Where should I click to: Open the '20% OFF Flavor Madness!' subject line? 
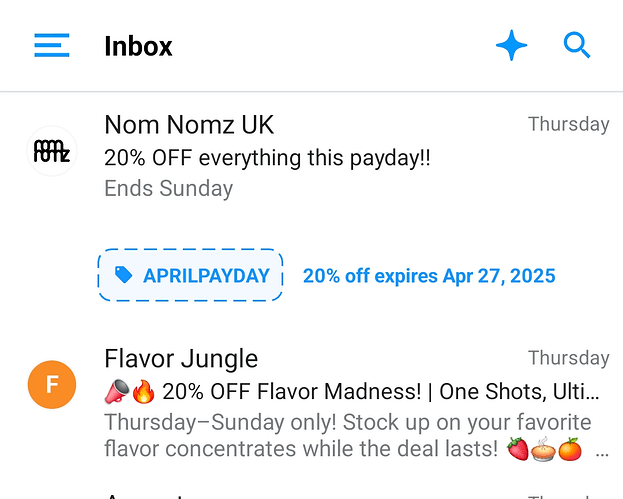click(292, 392)
